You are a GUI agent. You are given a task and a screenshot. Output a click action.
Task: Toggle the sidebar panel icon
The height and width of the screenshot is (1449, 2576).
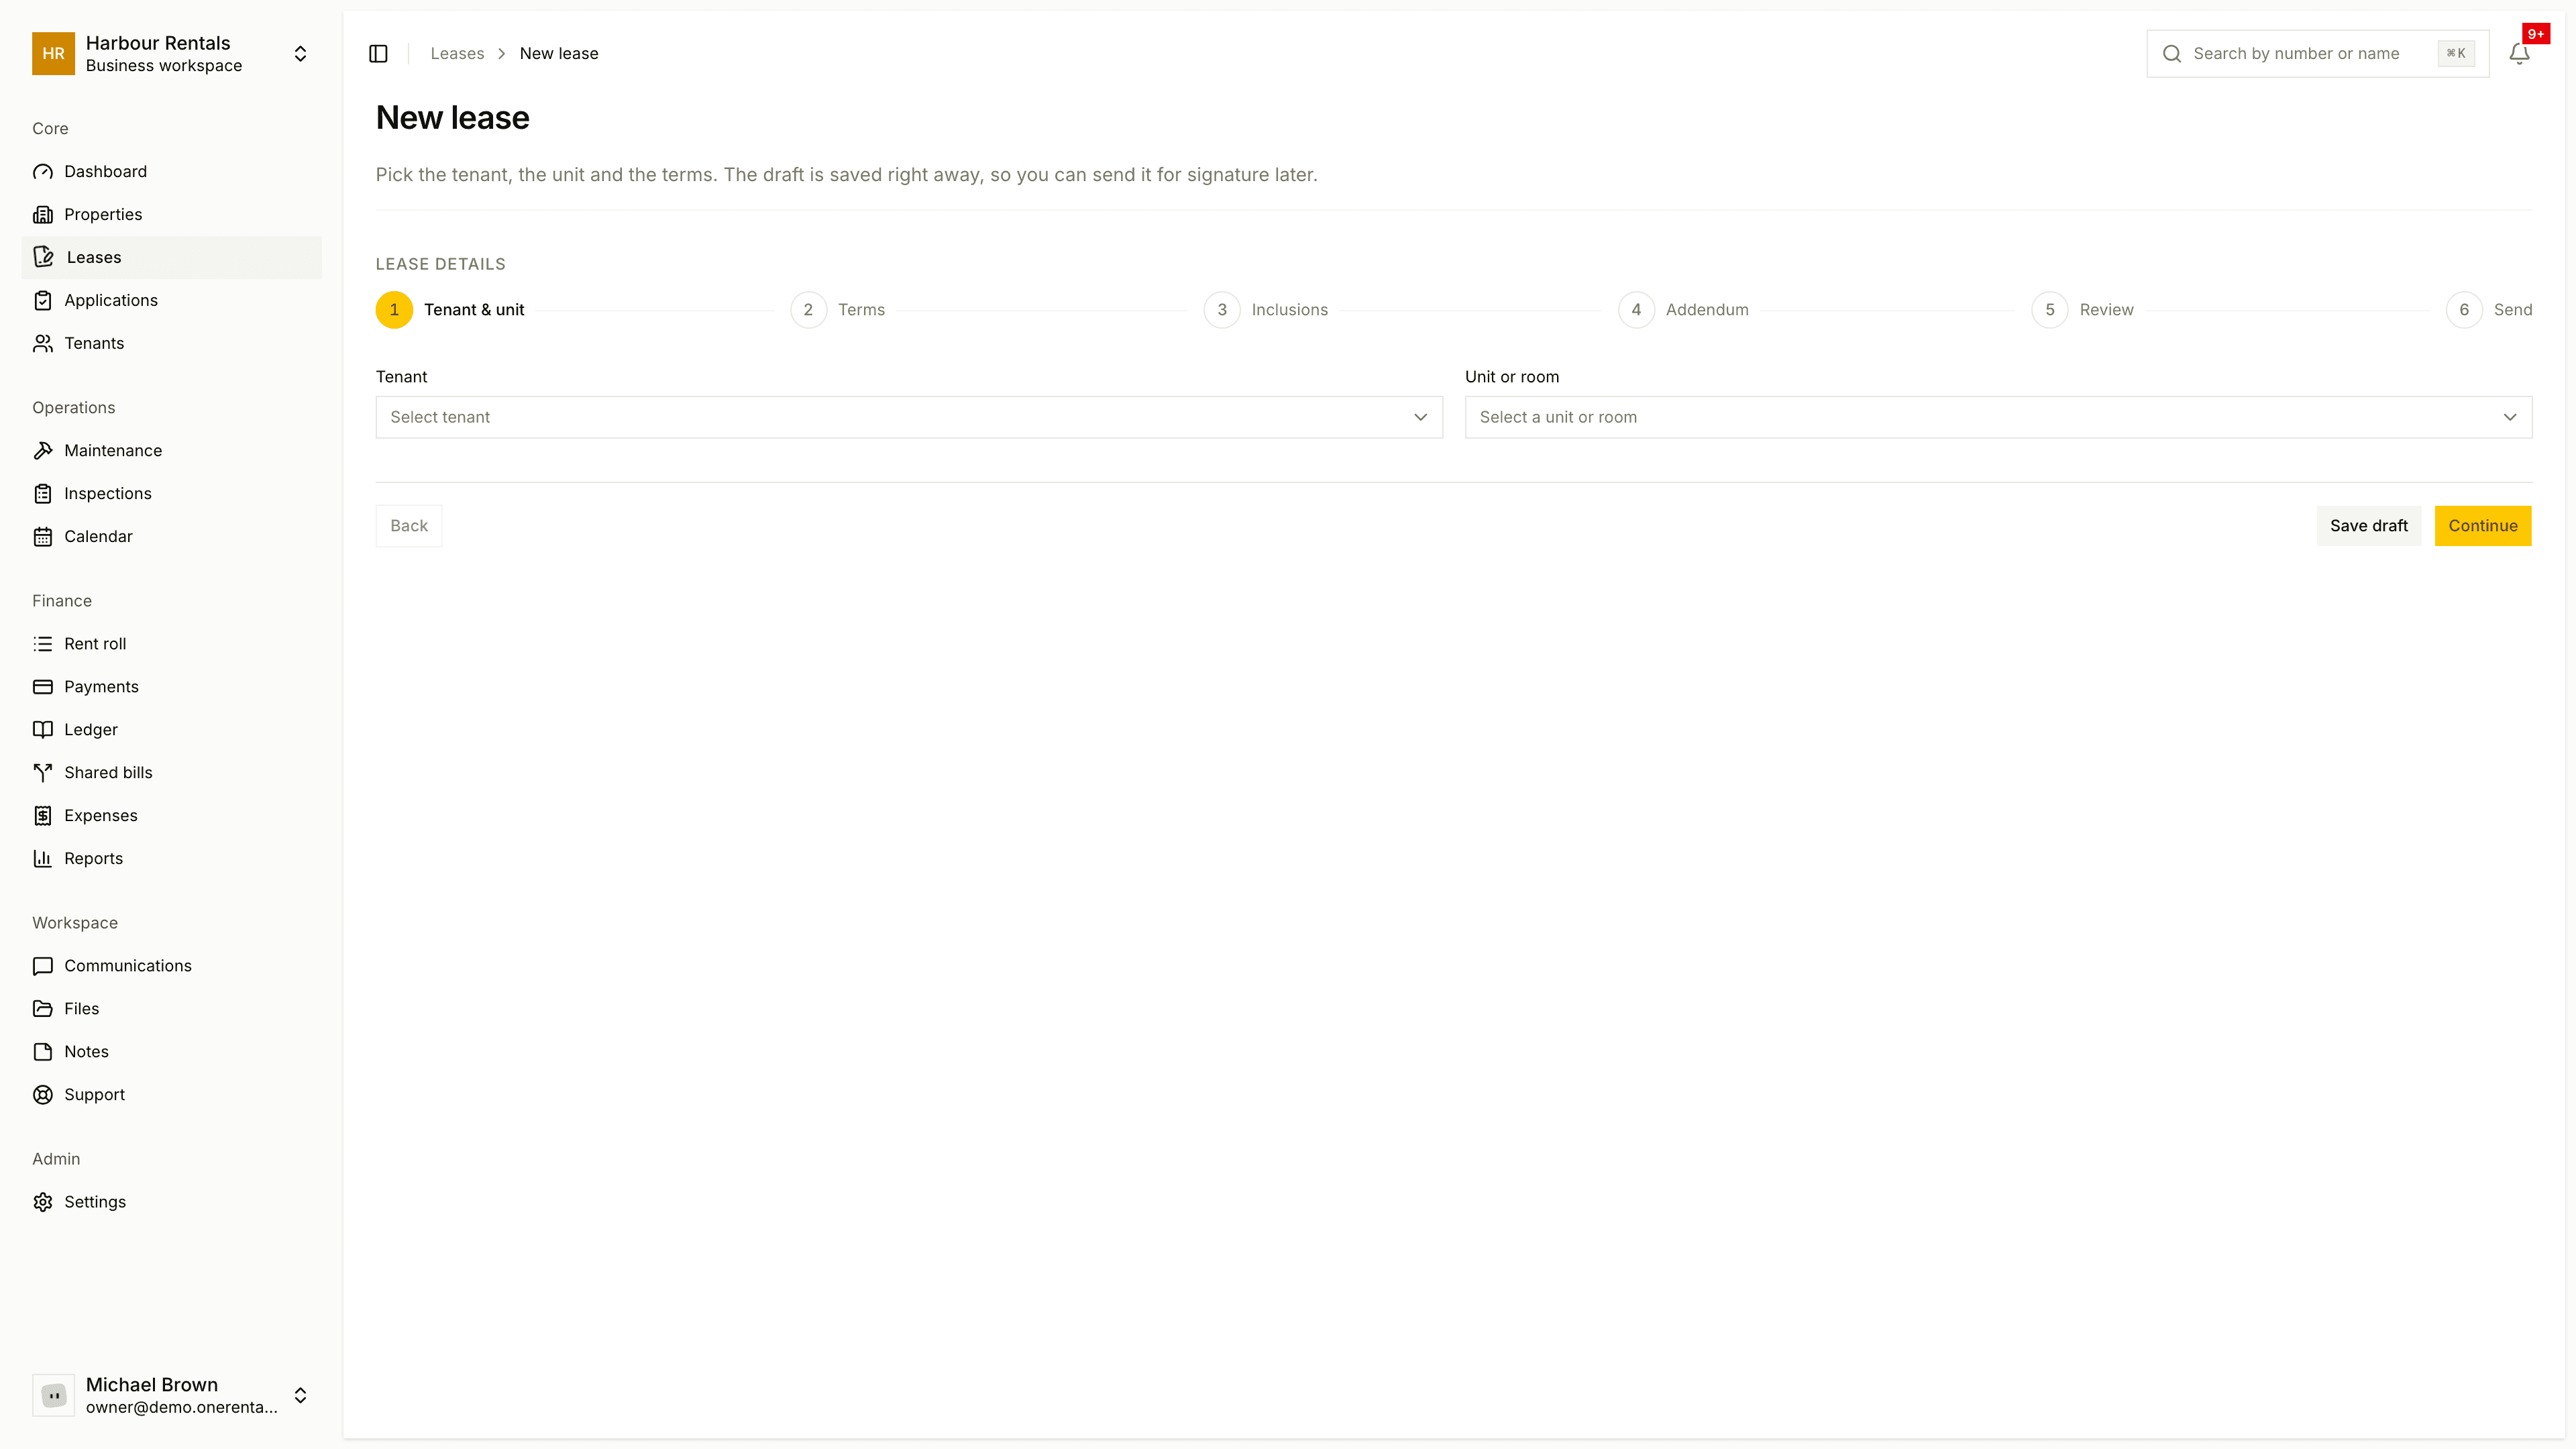pyautogui.click(x=378, y=54)
